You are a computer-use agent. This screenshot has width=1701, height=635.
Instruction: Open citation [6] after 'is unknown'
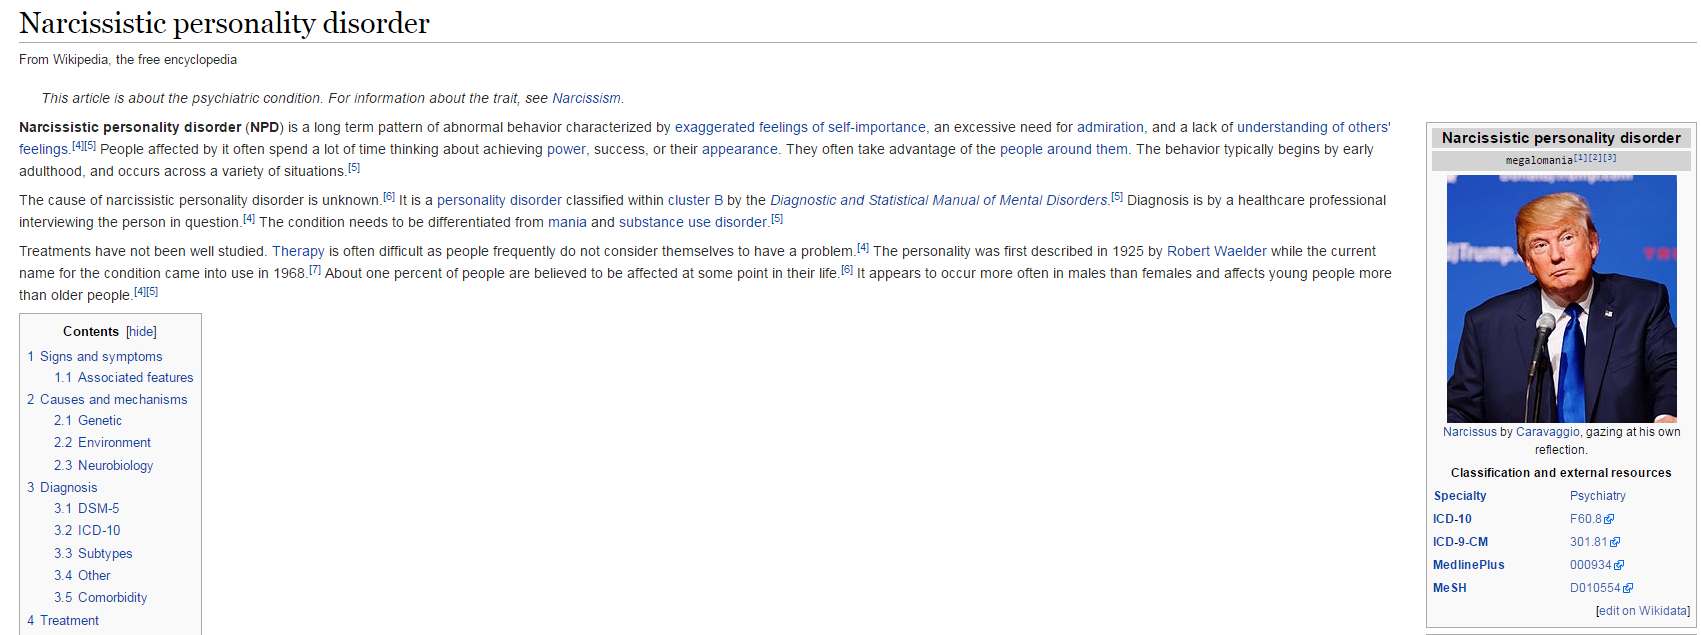[389, 197]
